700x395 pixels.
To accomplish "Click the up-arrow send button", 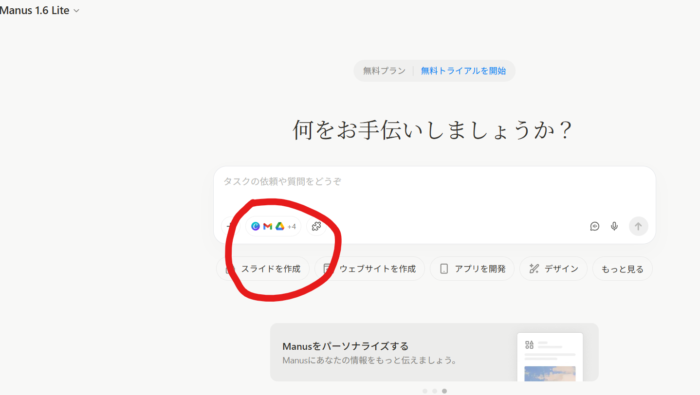I will pyautogui.click(x=638, y=226).
